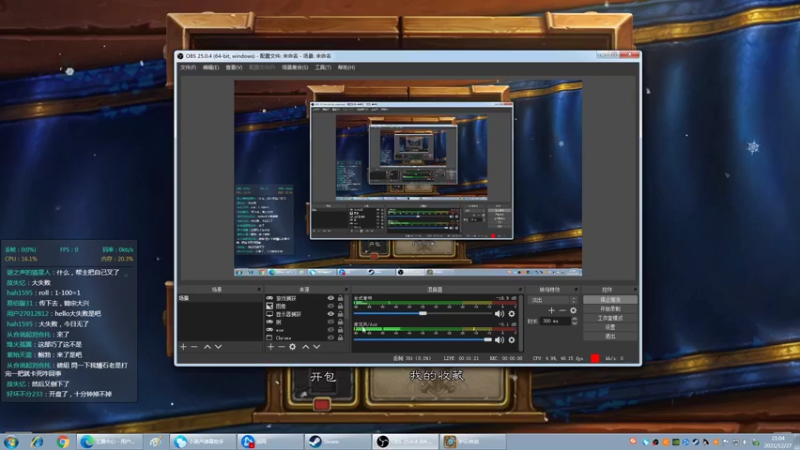
Task: Adjust the Mic/Aux volume slider
Action: [x=423, y=339]
